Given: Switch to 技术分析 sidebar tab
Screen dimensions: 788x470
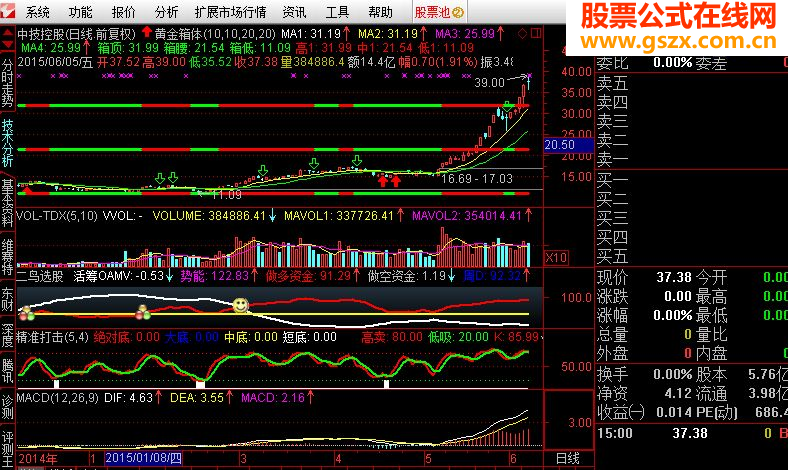Looking at the screenshot, I should [x=8, y=143].
